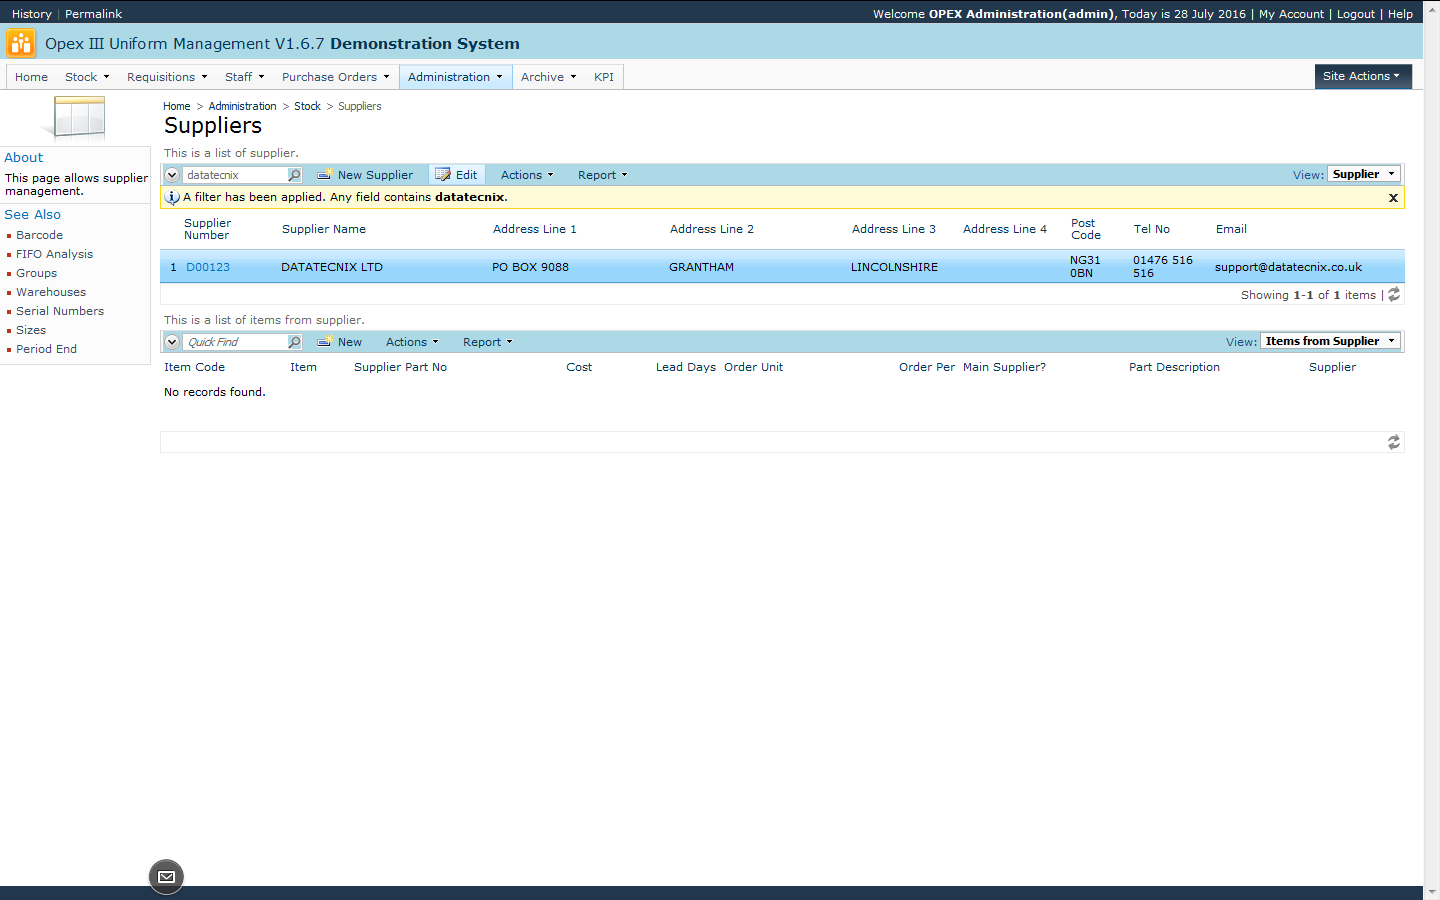1440x900 pixels.
Task: Dismiss the applied filter with the X
Action: (1393, 198)
